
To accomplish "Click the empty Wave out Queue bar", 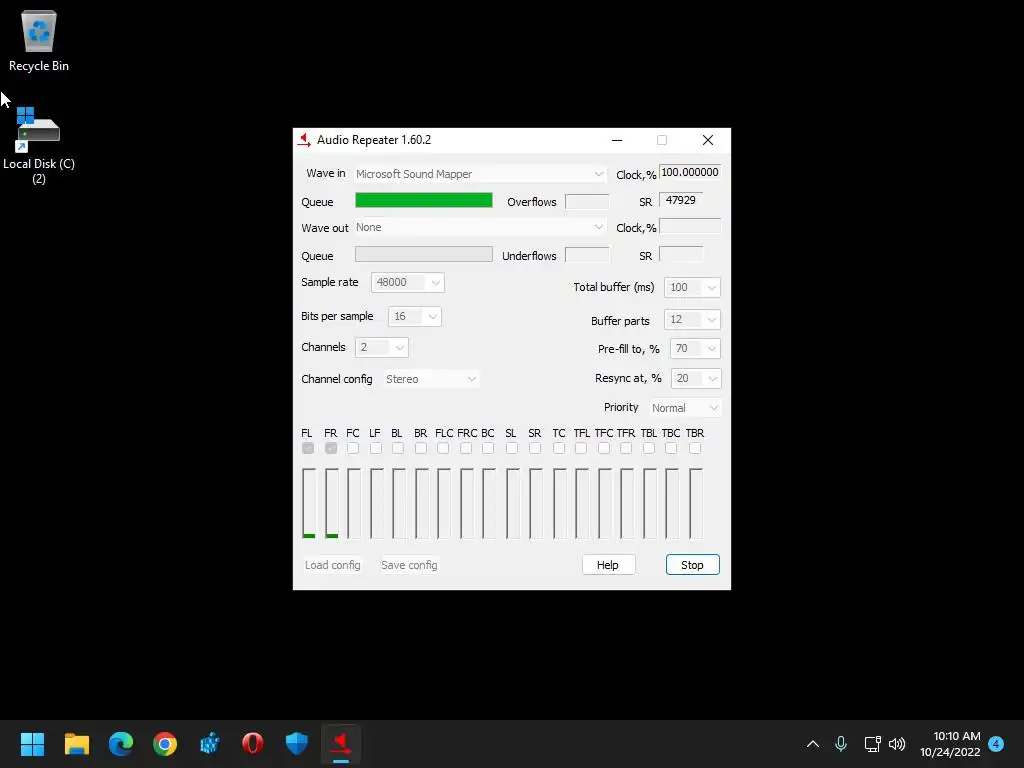I will (x=424, y=254).
